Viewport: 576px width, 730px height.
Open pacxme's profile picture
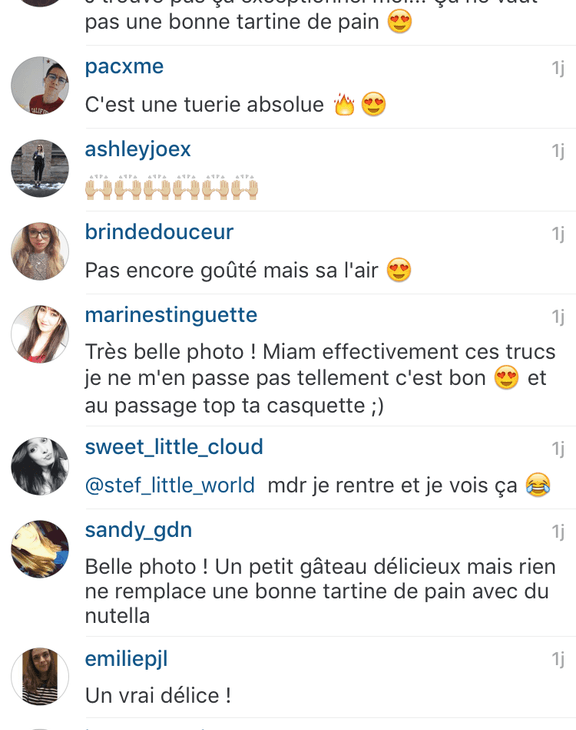pyautogui.click(x=40, y=86)
